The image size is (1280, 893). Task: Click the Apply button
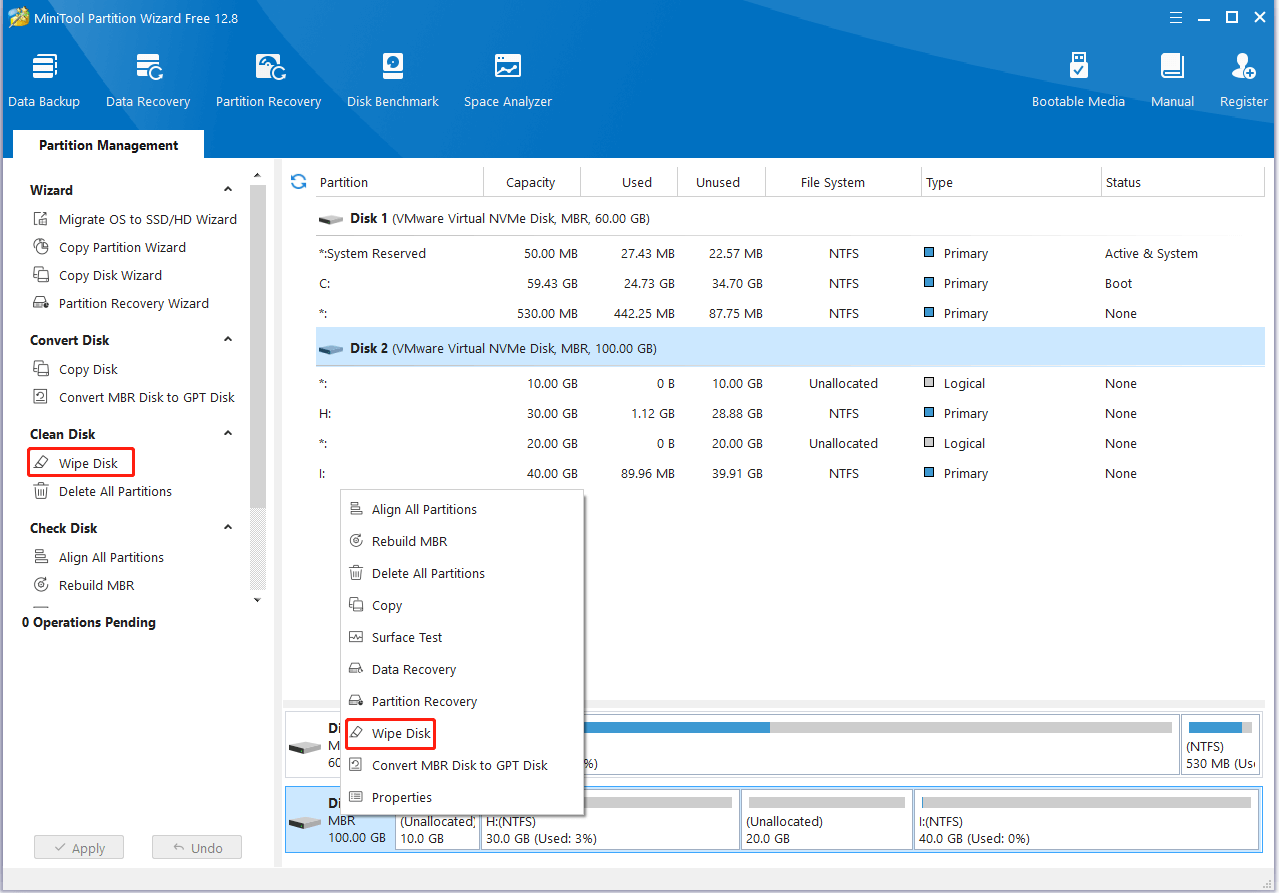pyautogui.click(x=78, y=848)
